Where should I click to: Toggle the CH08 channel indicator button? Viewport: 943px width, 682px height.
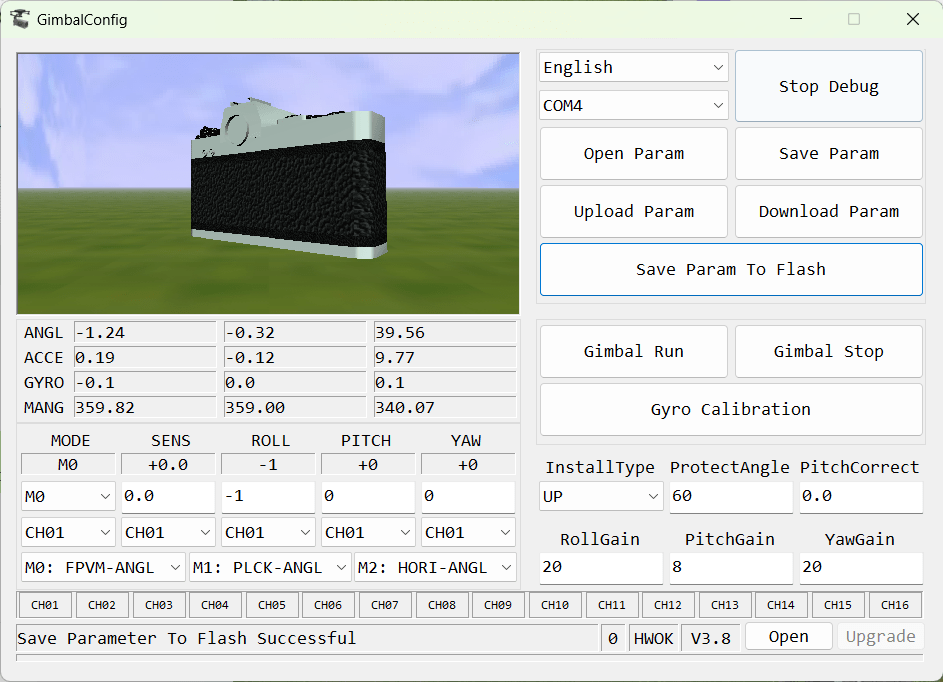point(441,605)
